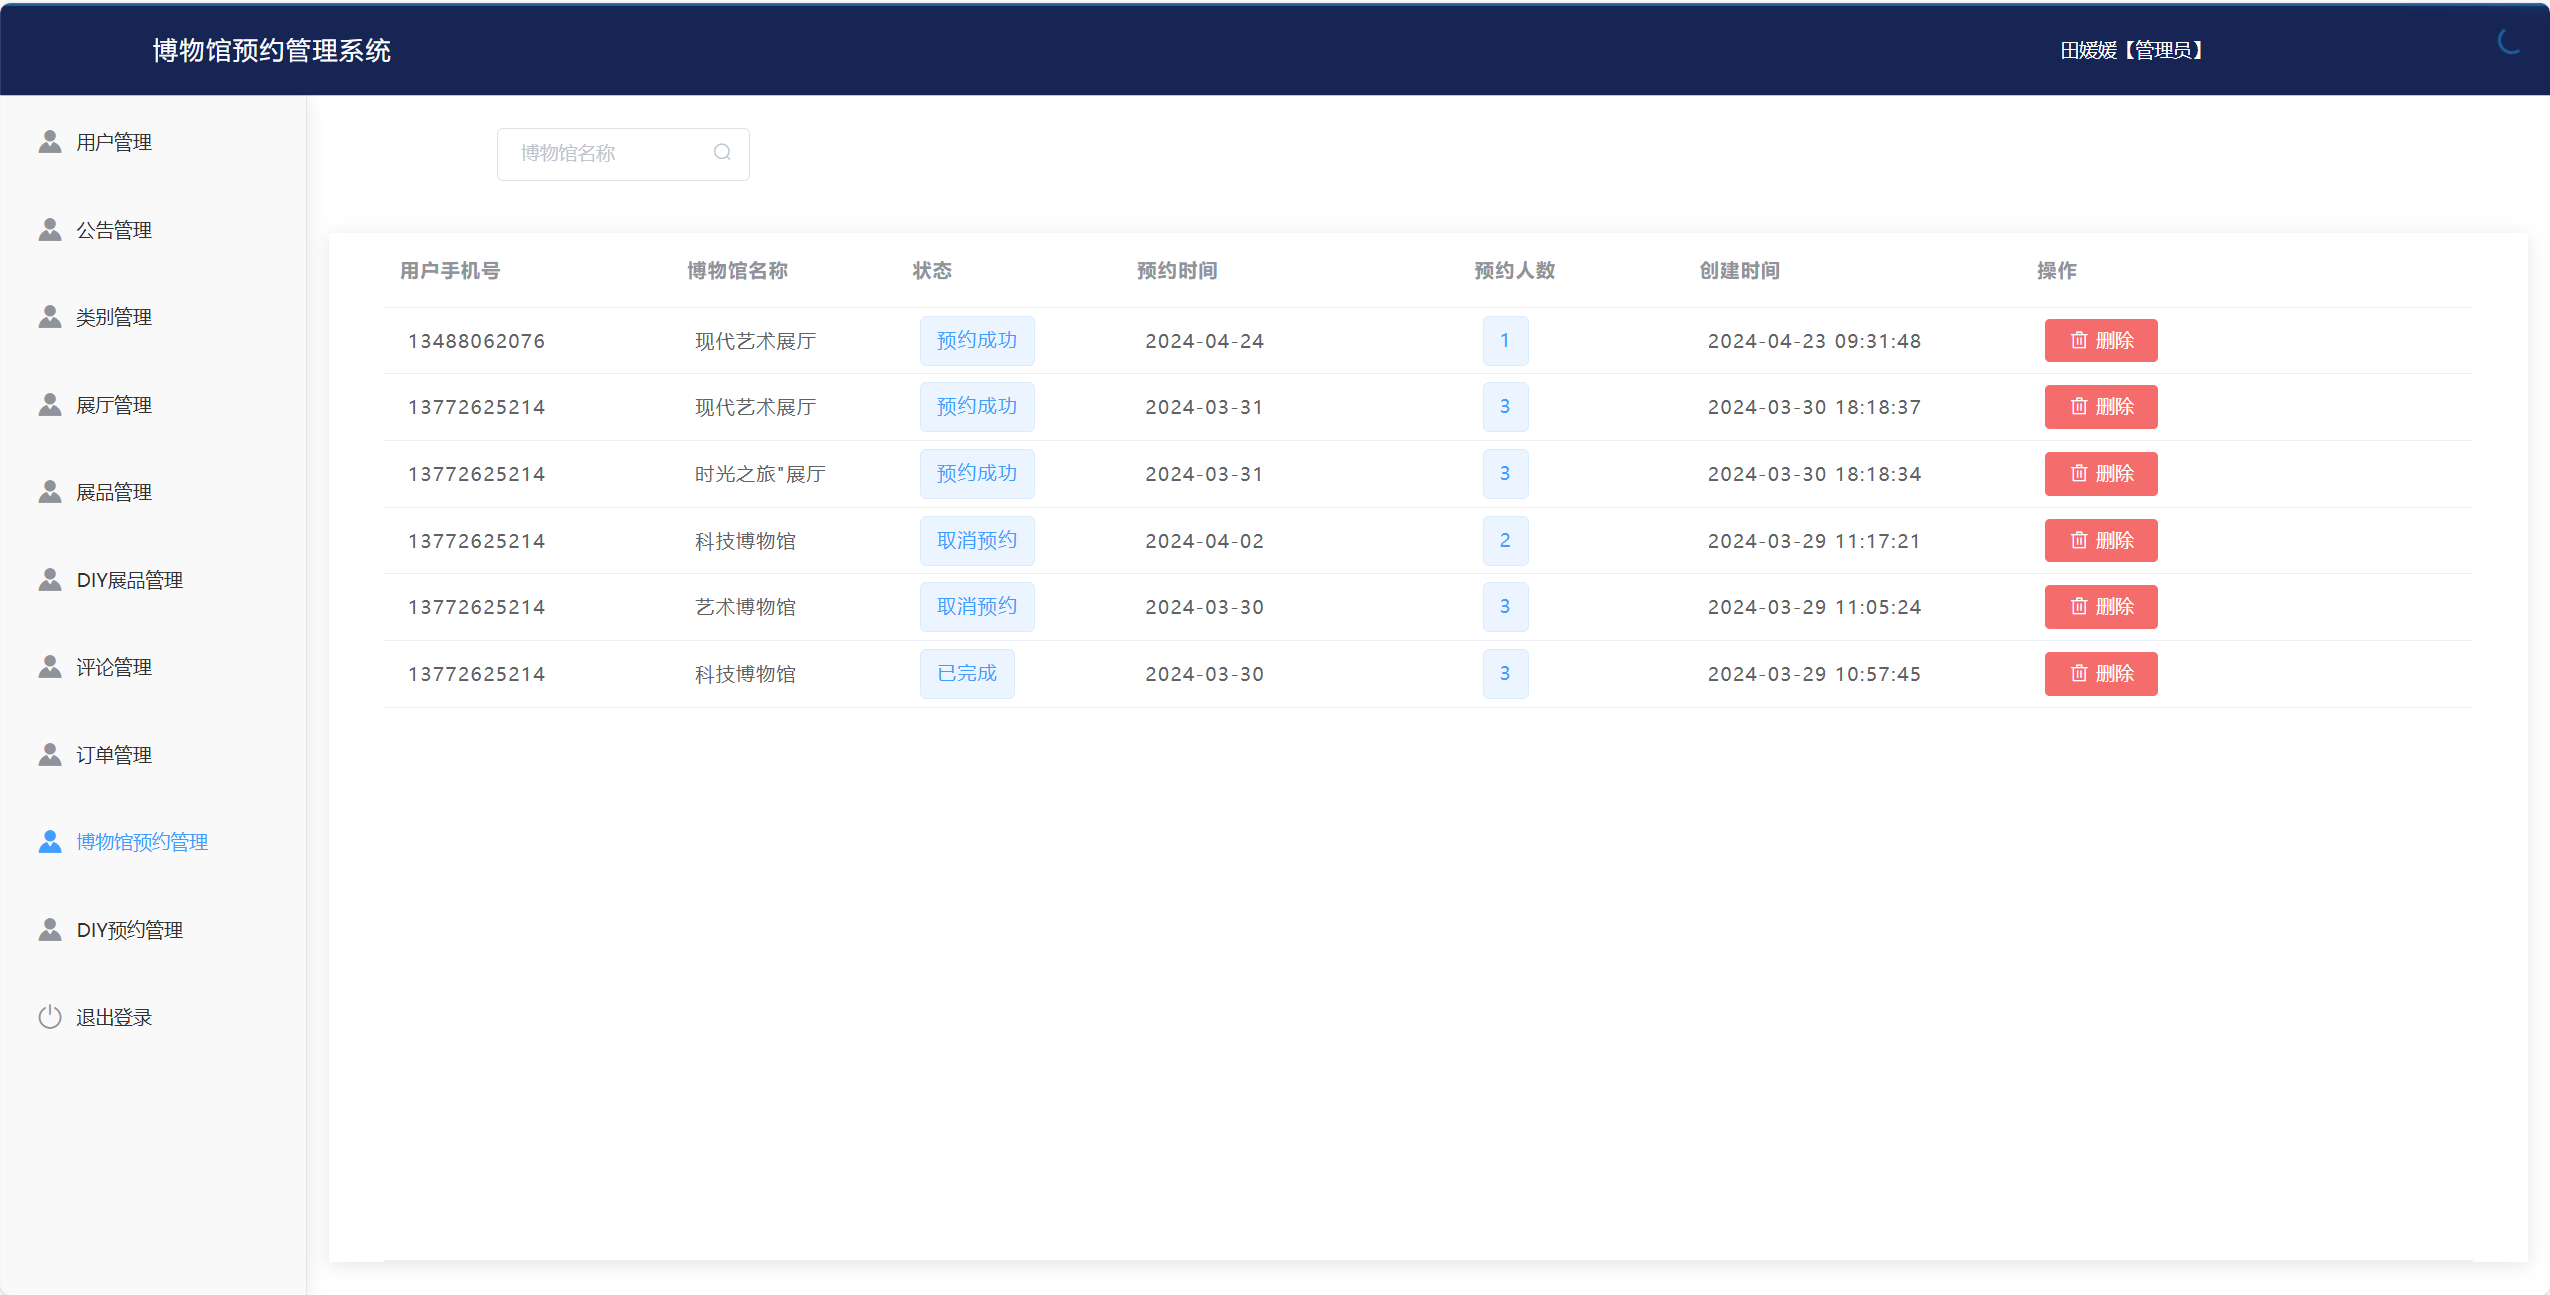2550x1295 pixels.
Task: Click the icon beside DIY预约管理
Action: pyautogui.click(x=50, y=930)
